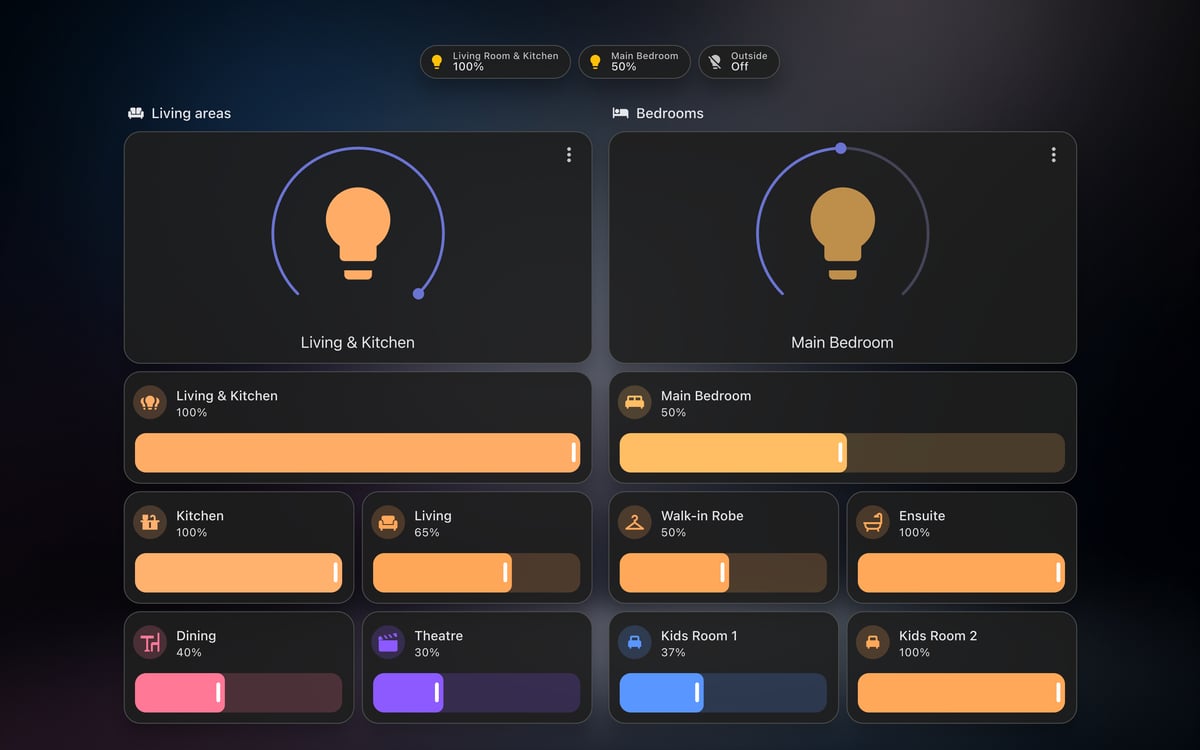
Task: Click the circular dial handle on Main Bedroom
Action: [841, 148]
